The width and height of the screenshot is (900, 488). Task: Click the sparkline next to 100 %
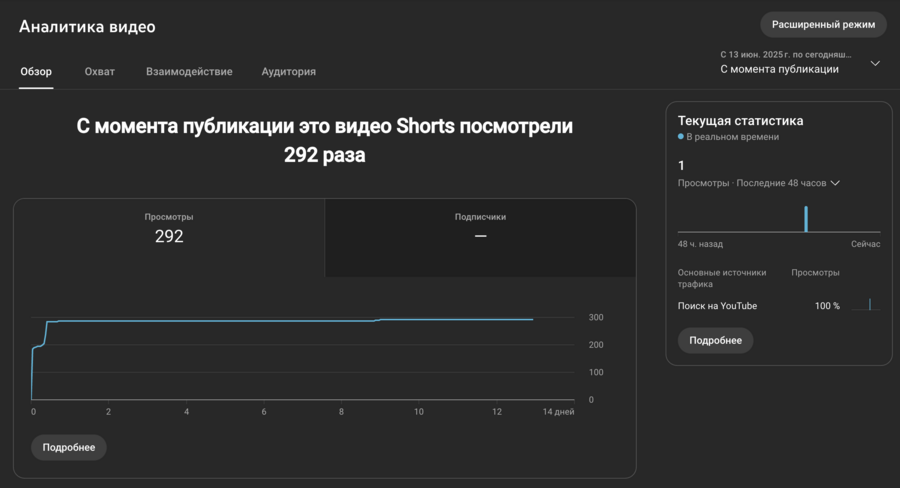(x=866, y=304)
